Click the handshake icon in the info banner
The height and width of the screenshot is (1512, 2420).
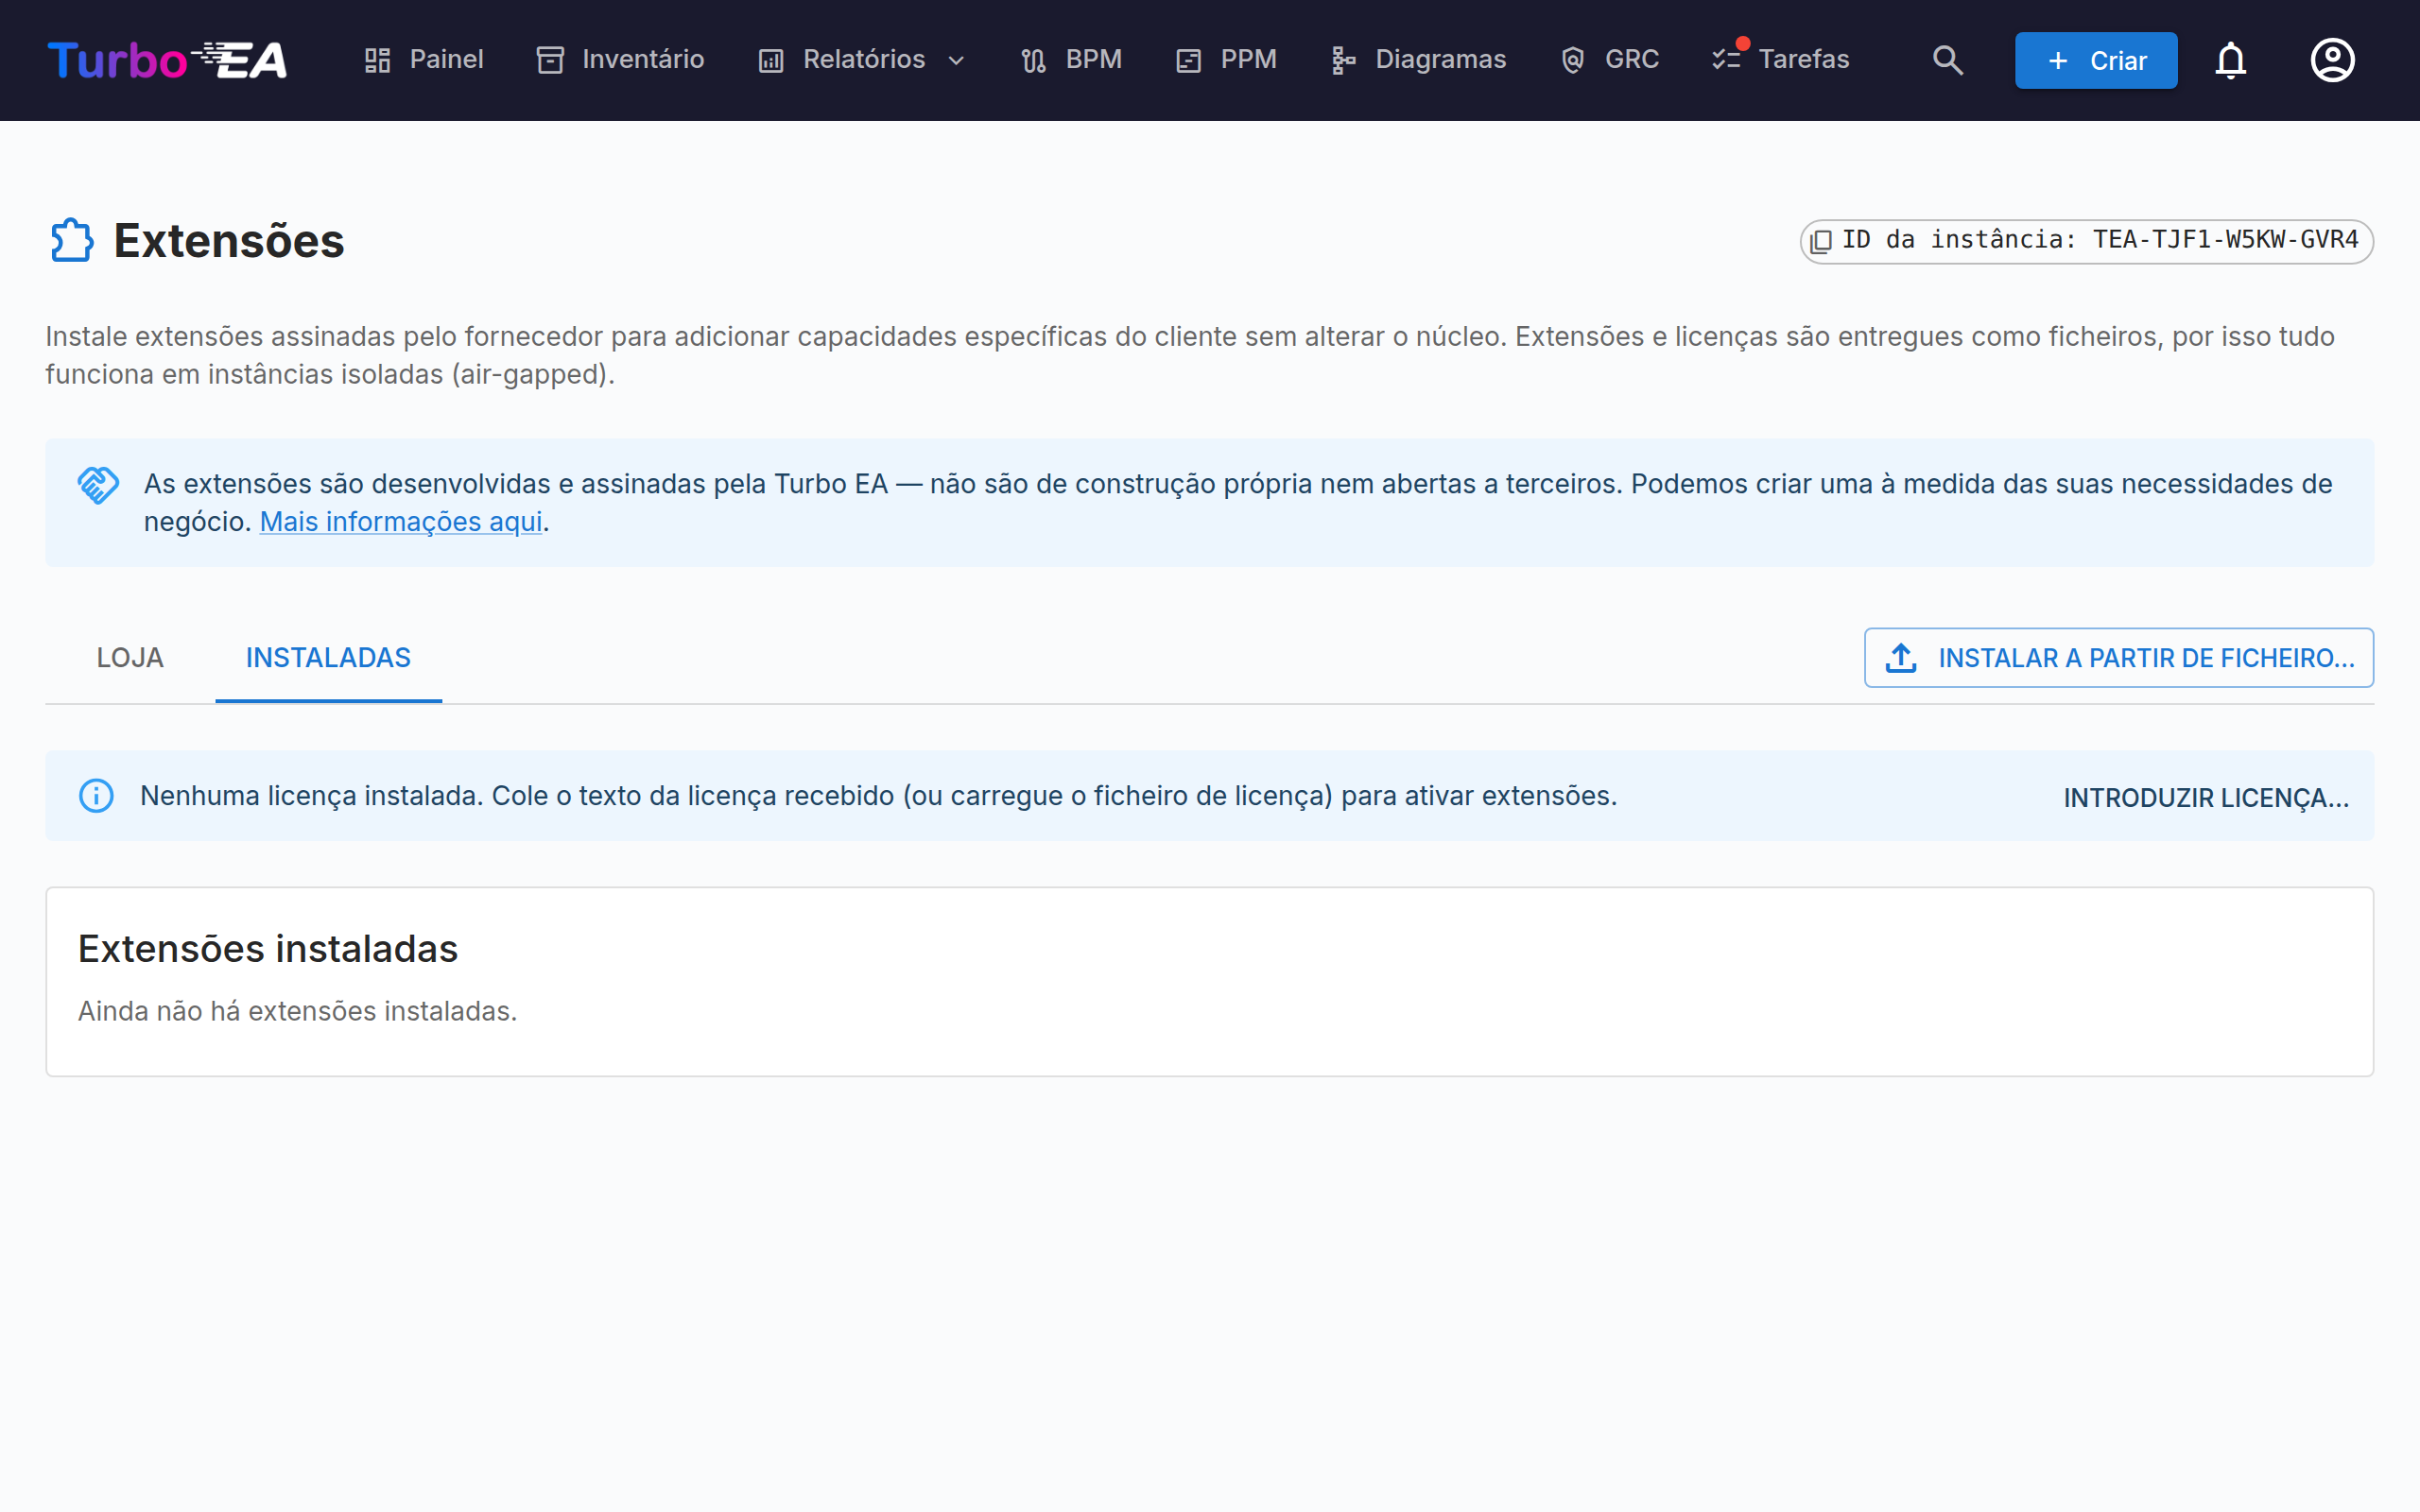pyautogui.click(x=98, y=485)
